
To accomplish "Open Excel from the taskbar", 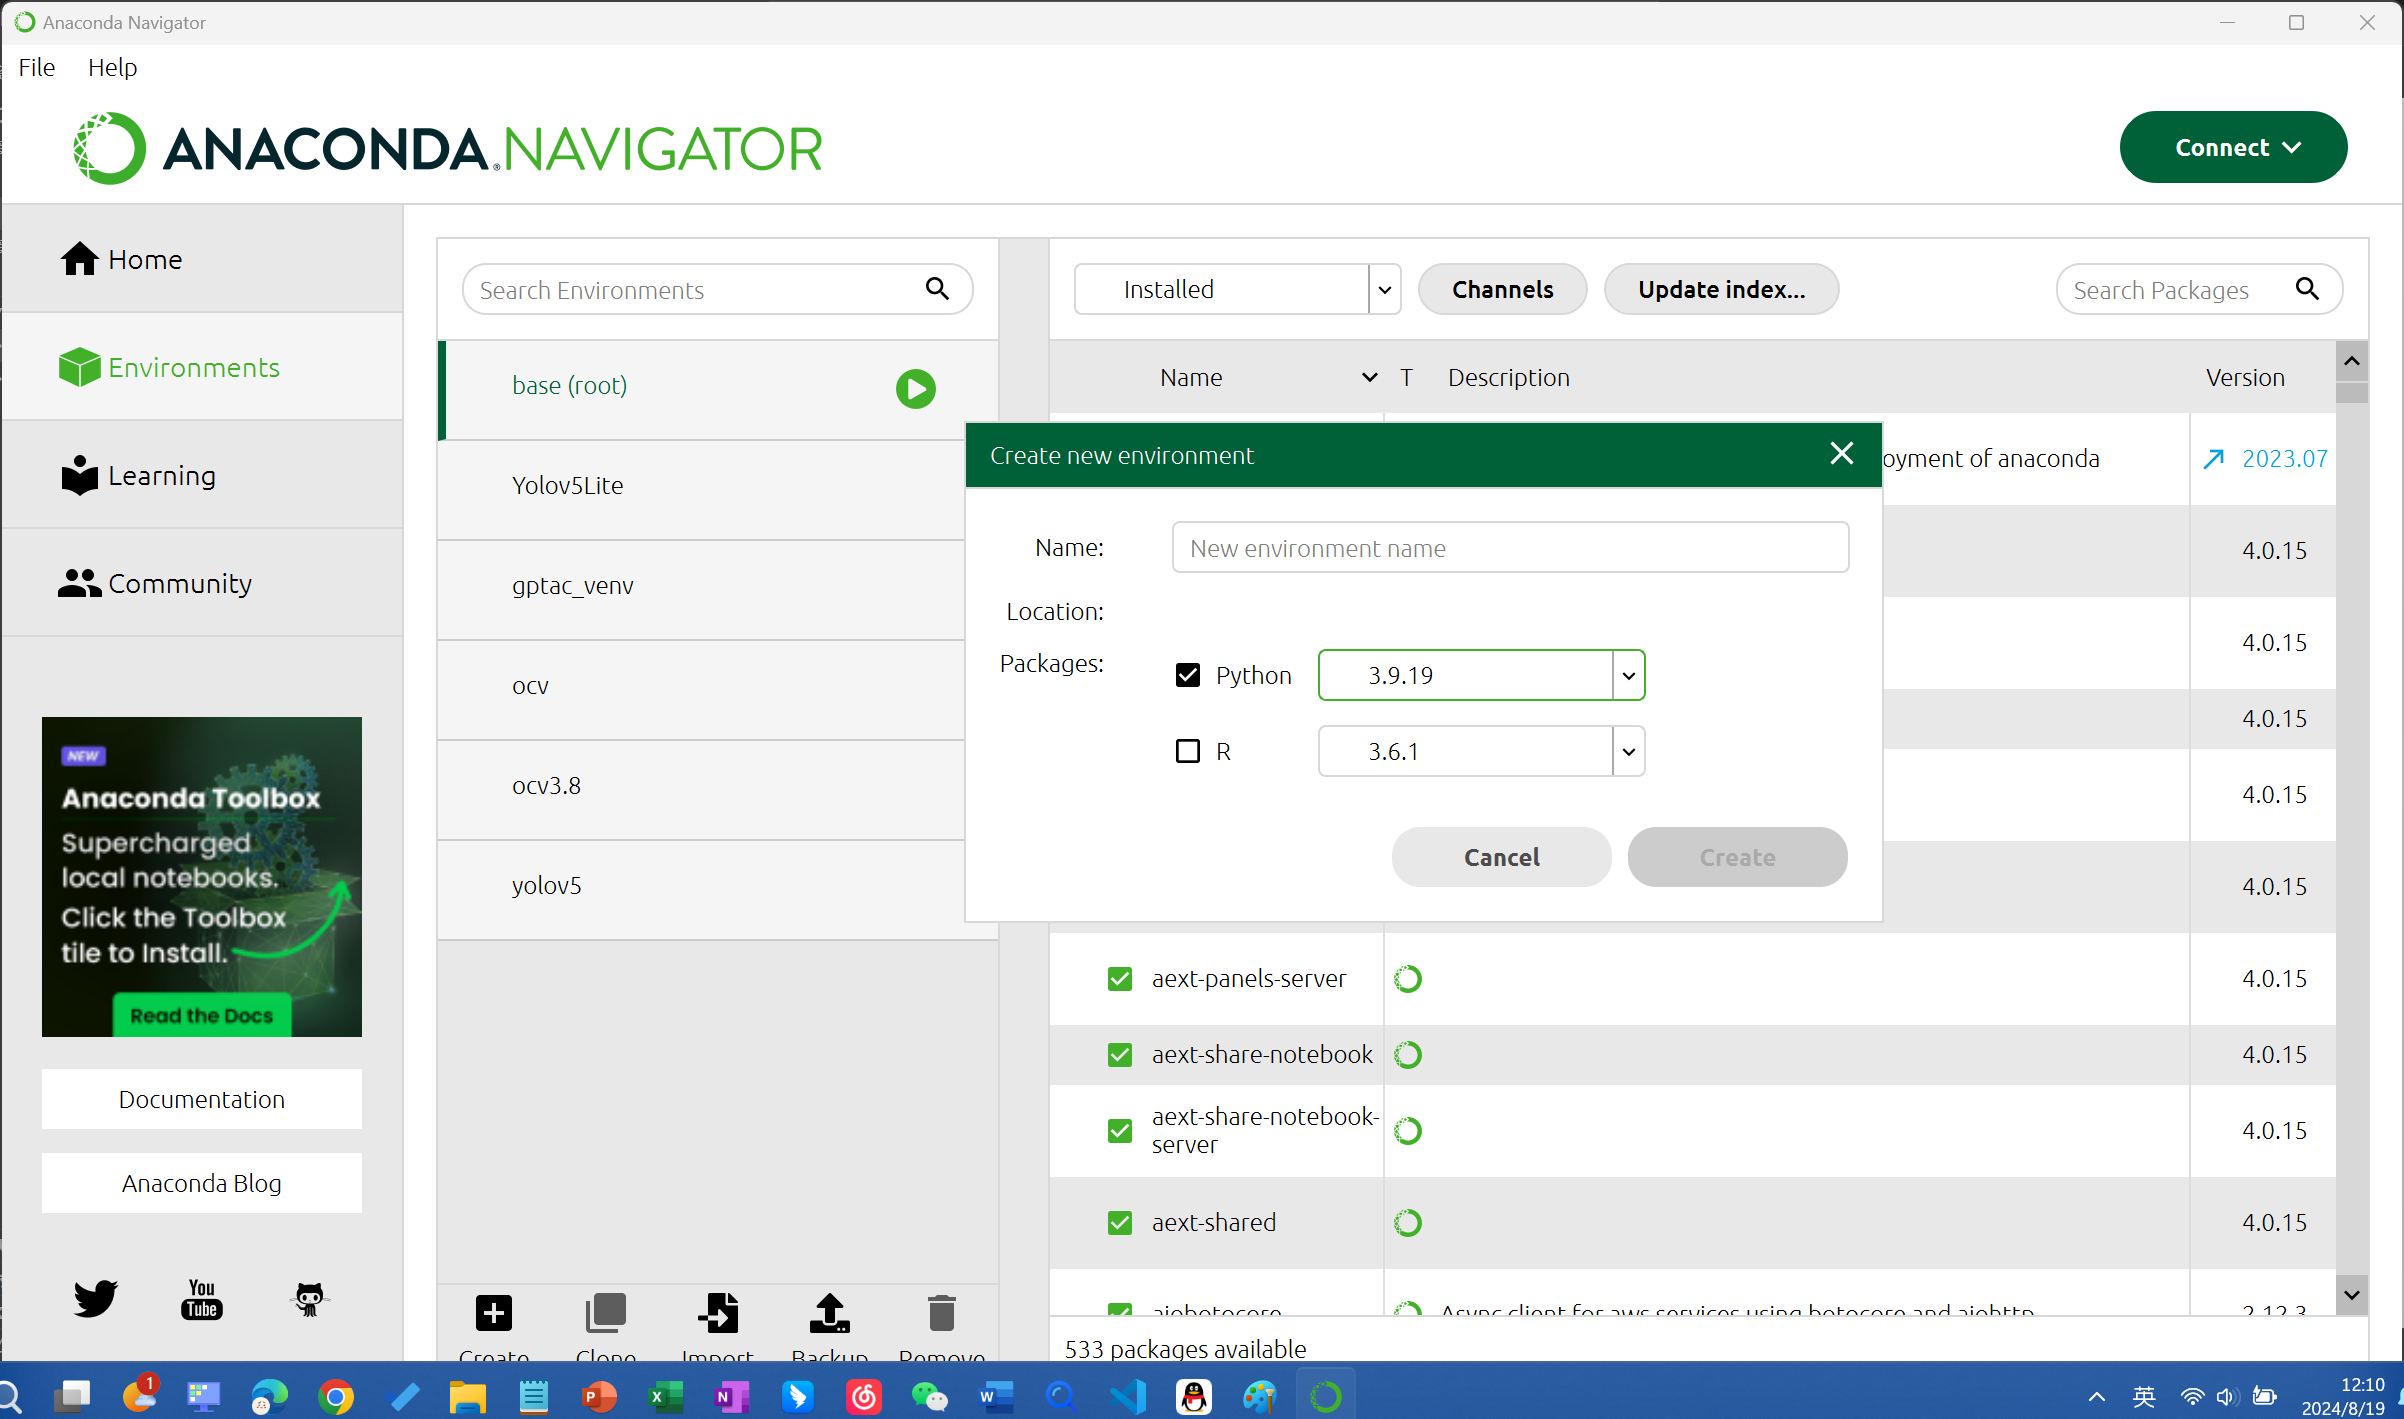I will coord(666,1396).
